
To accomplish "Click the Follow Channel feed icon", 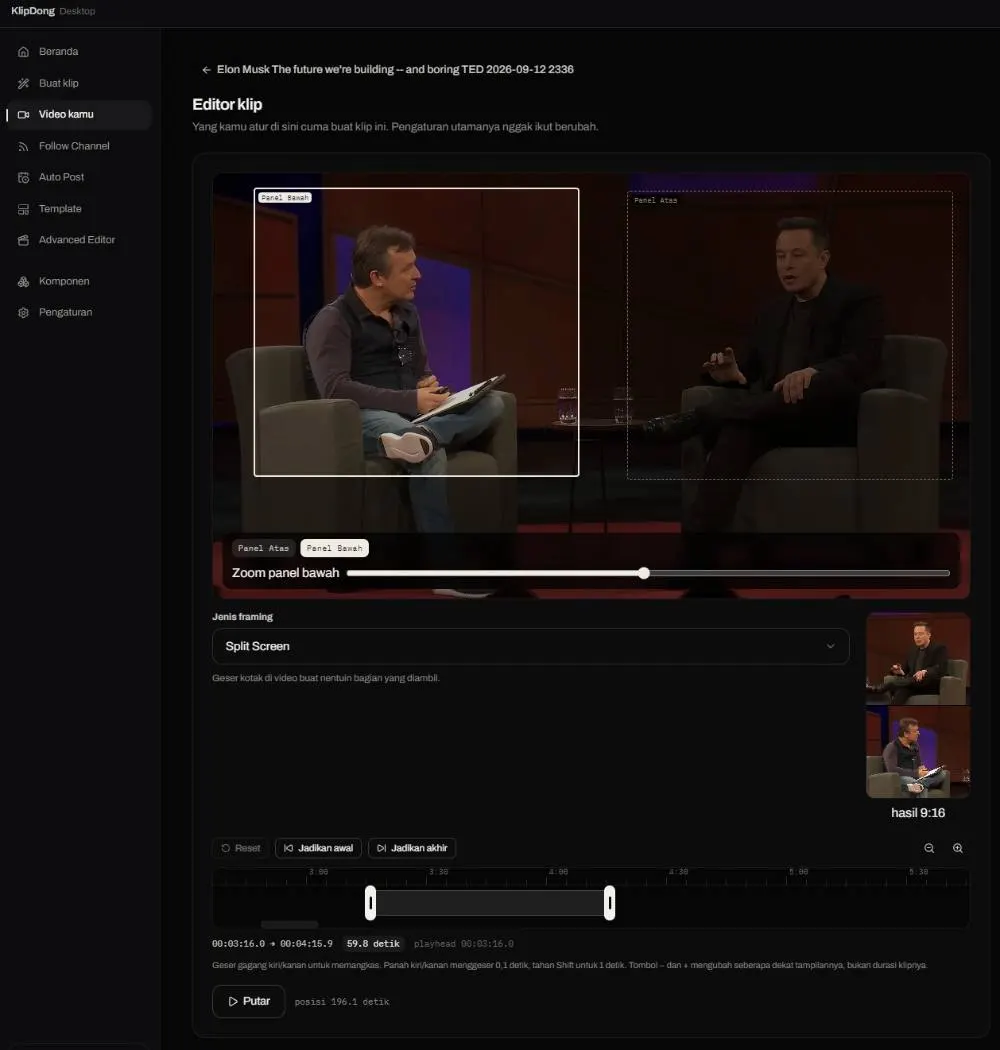I will (23, 146).
